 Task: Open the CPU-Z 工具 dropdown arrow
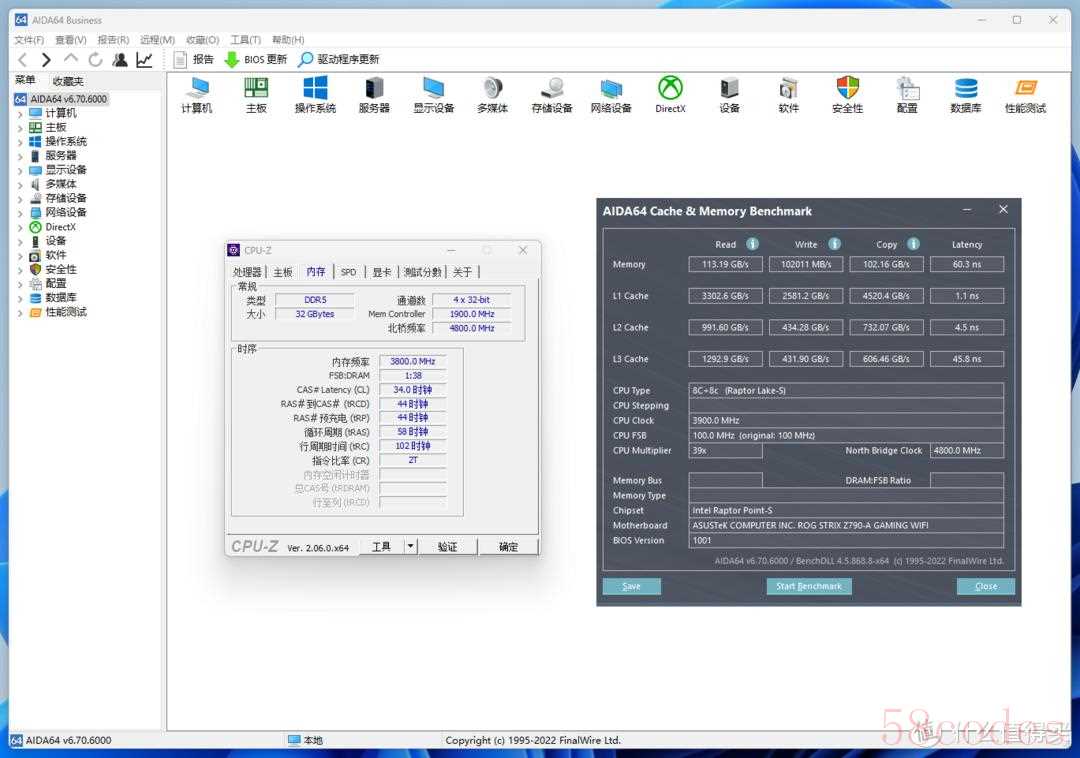click(x=411, y=546)
